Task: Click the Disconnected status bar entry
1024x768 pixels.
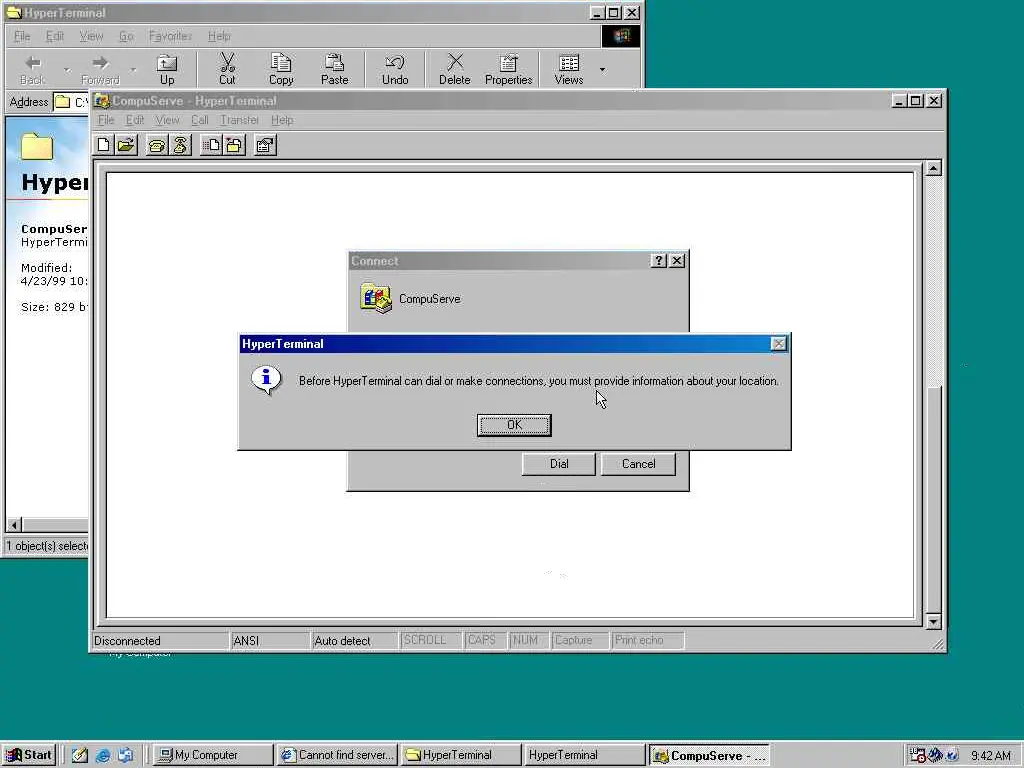Action: pos(160,641)
